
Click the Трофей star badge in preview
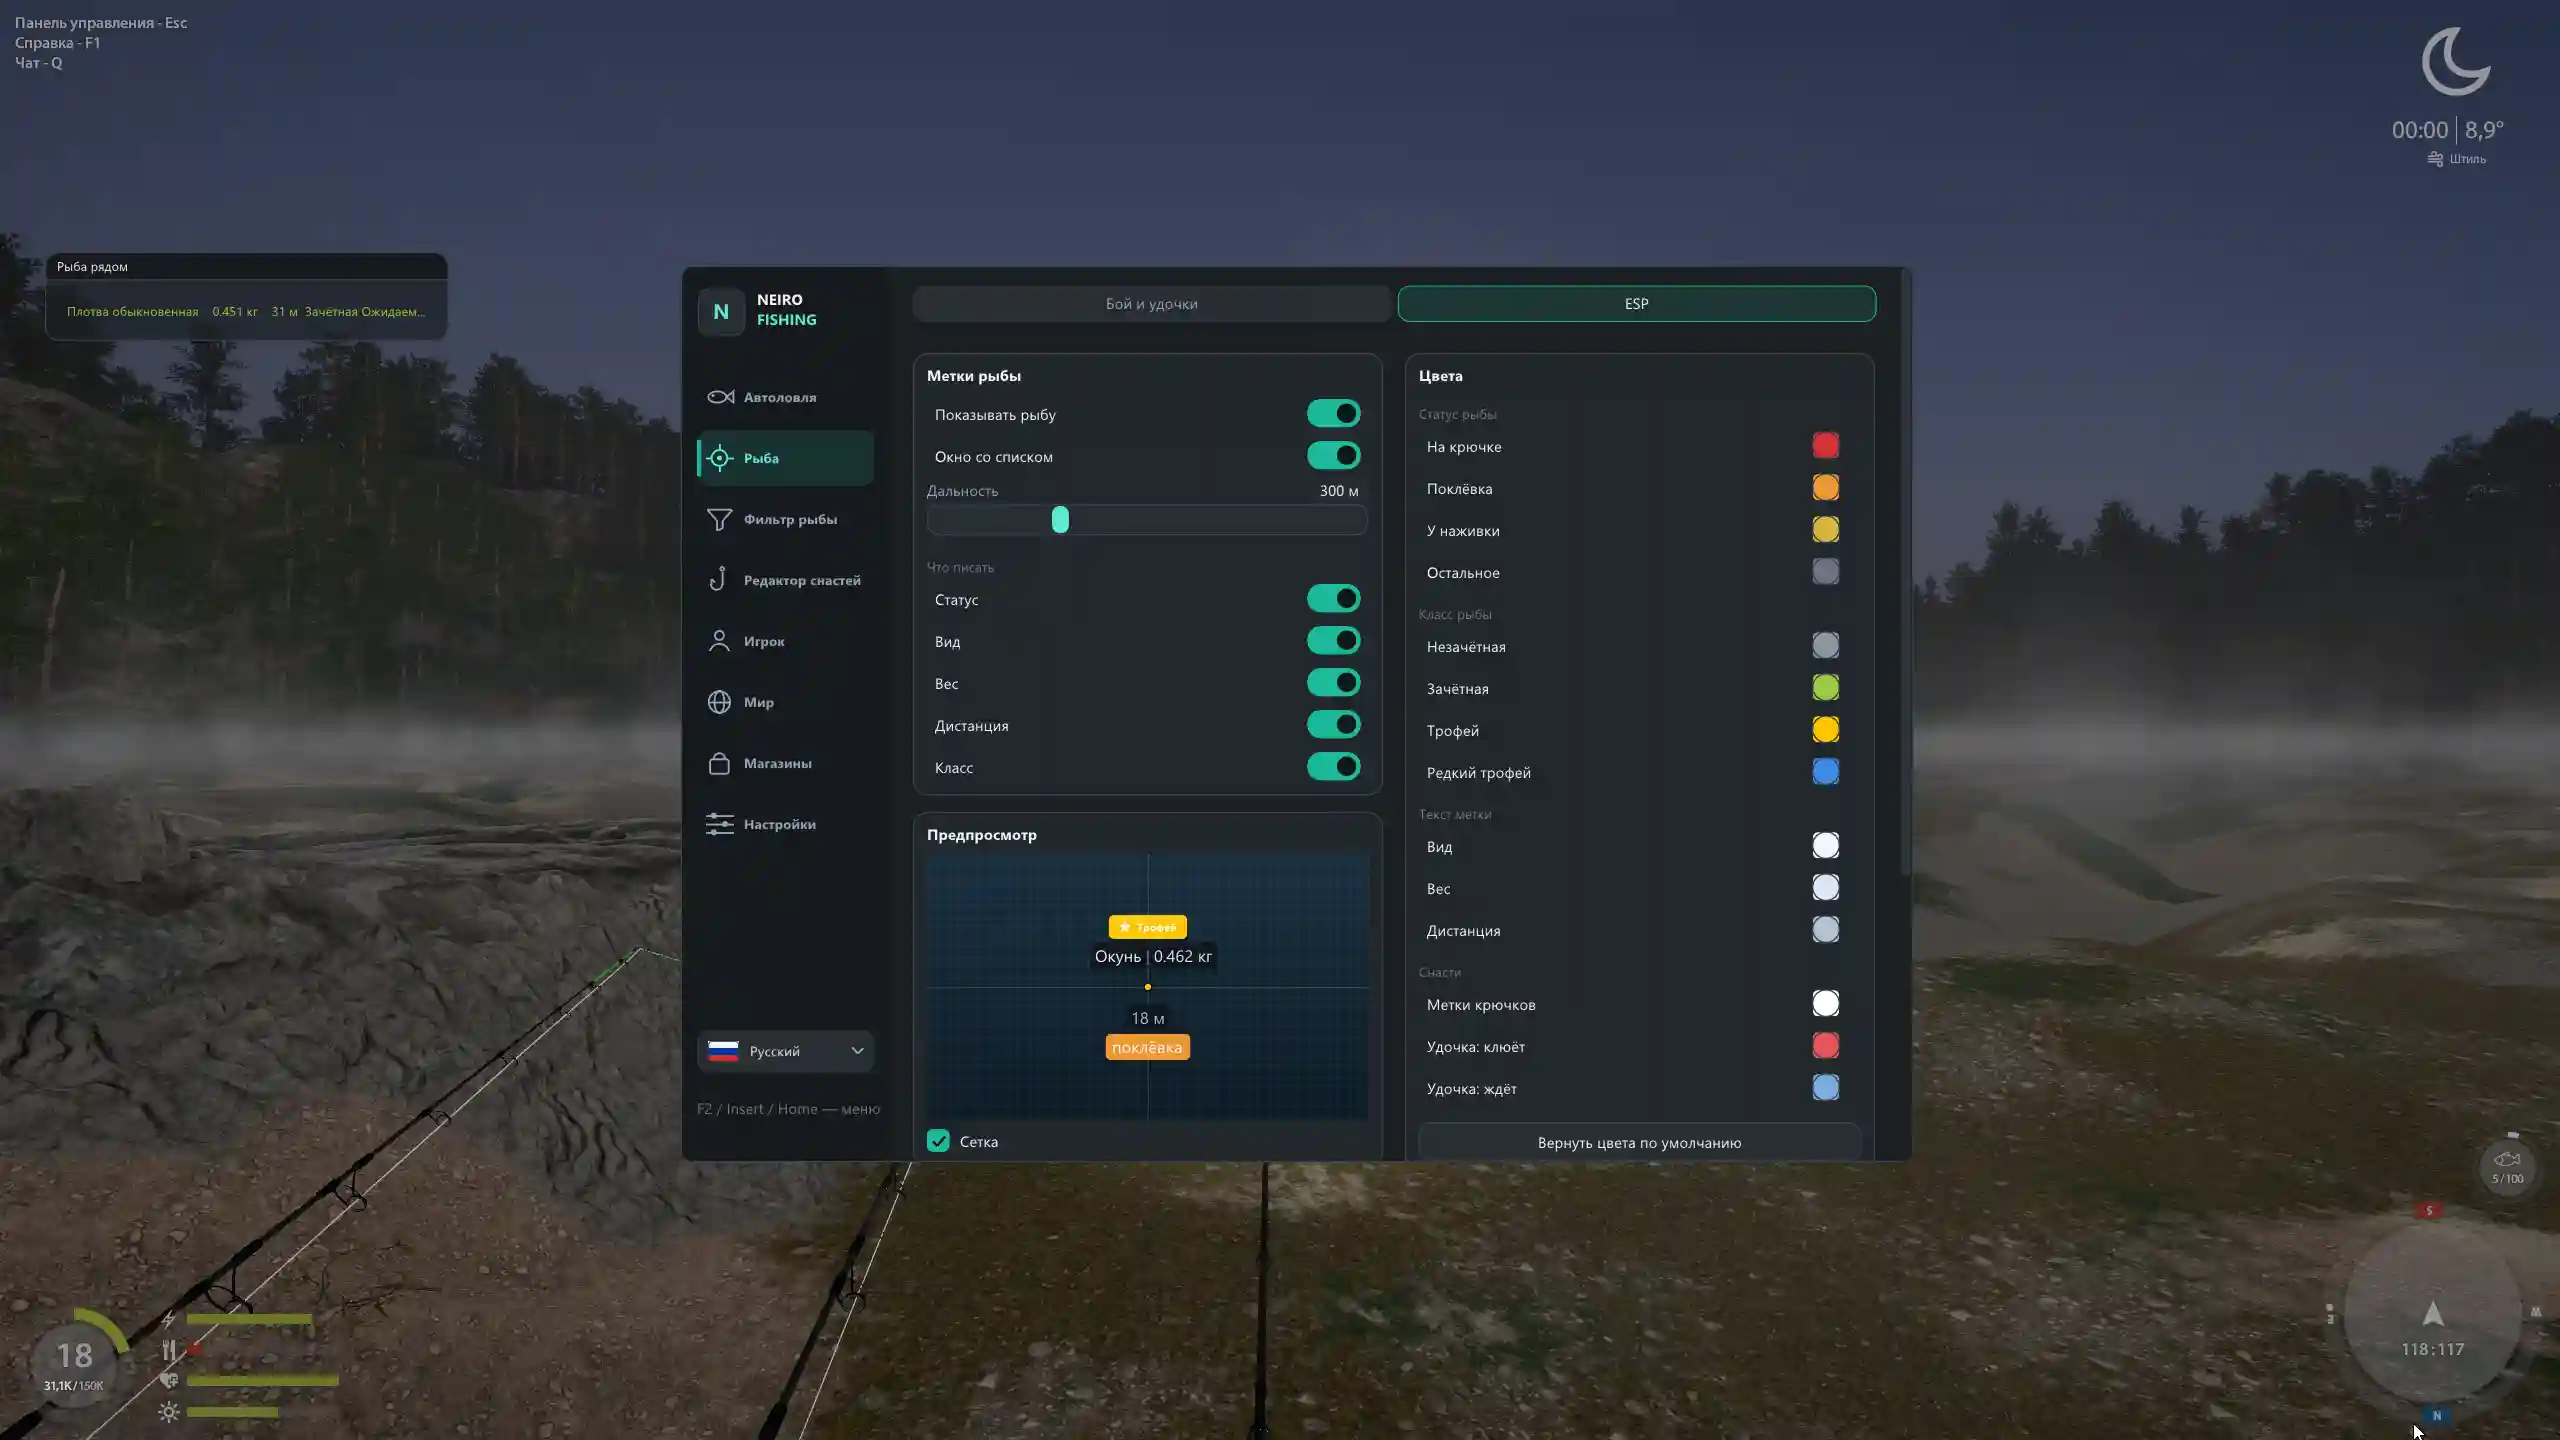coord(1148,927)
